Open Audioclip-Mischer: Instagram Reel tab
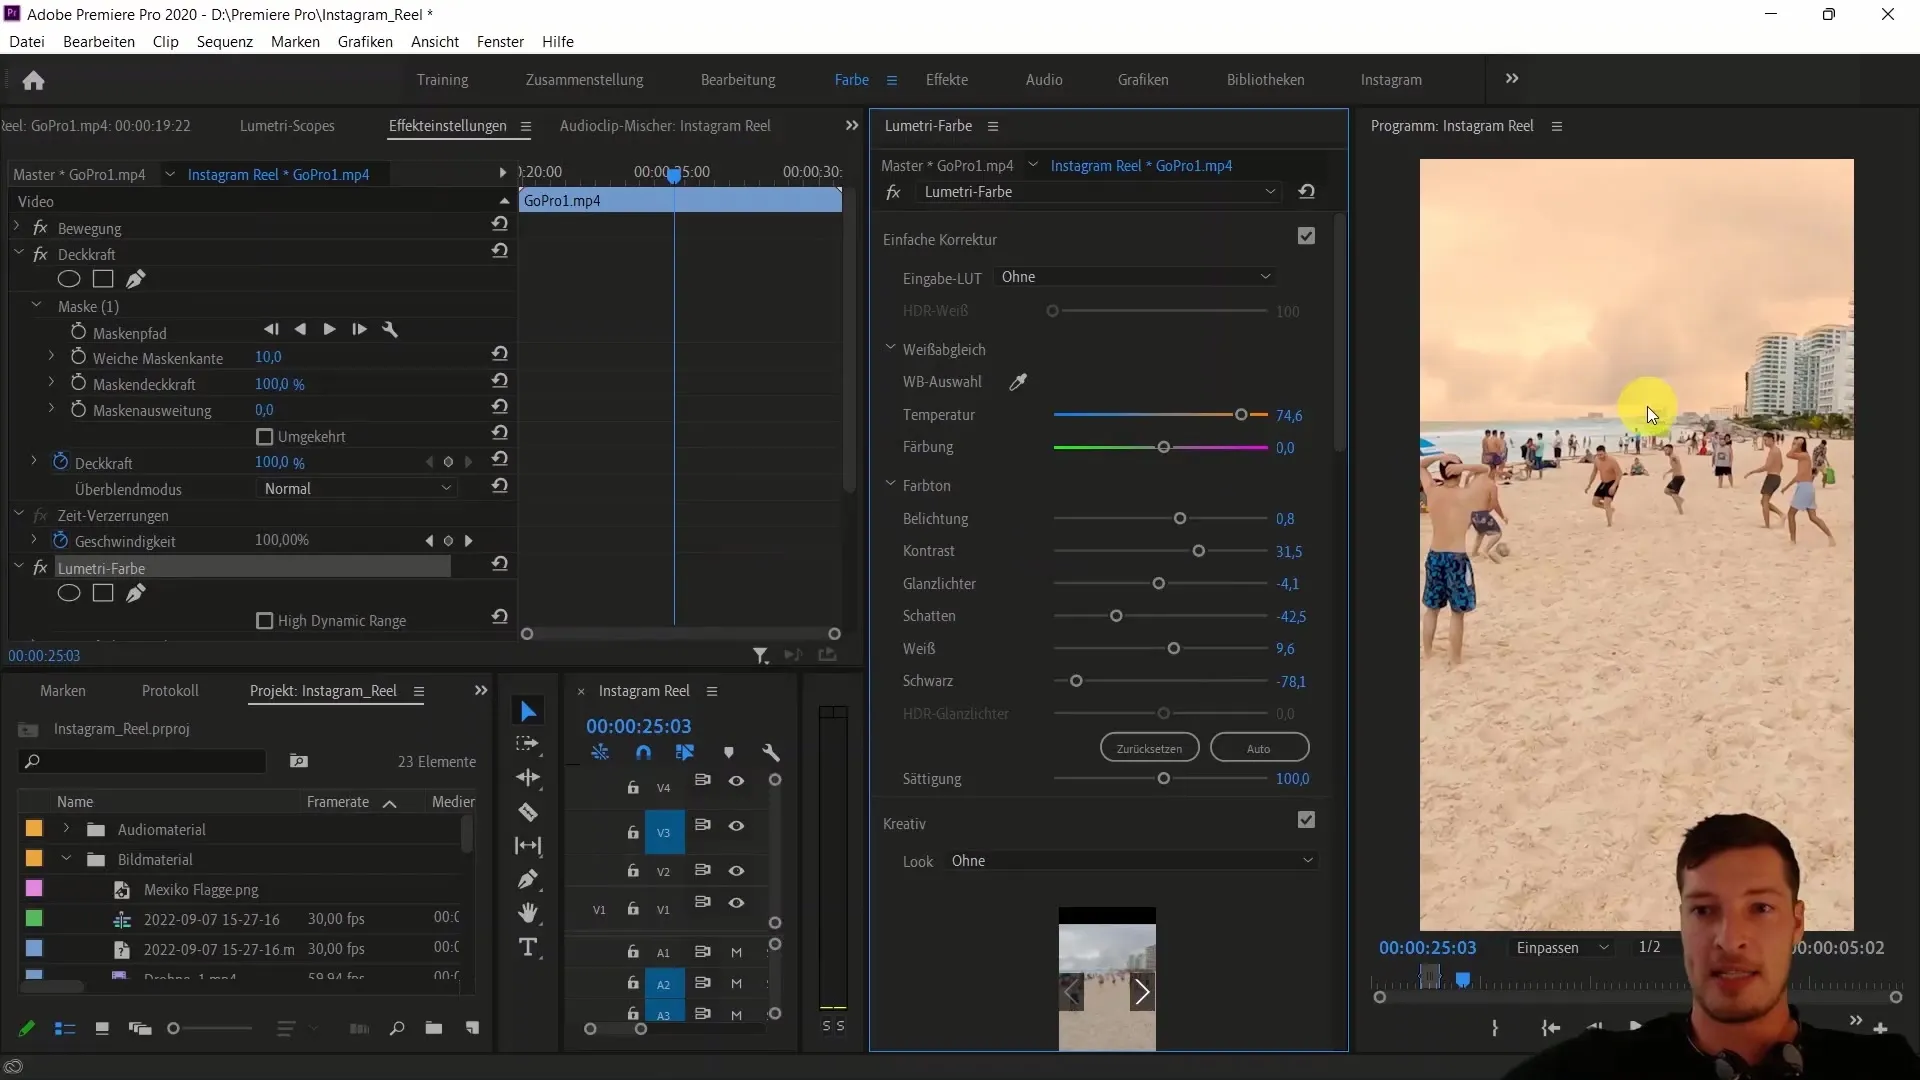 665,126
